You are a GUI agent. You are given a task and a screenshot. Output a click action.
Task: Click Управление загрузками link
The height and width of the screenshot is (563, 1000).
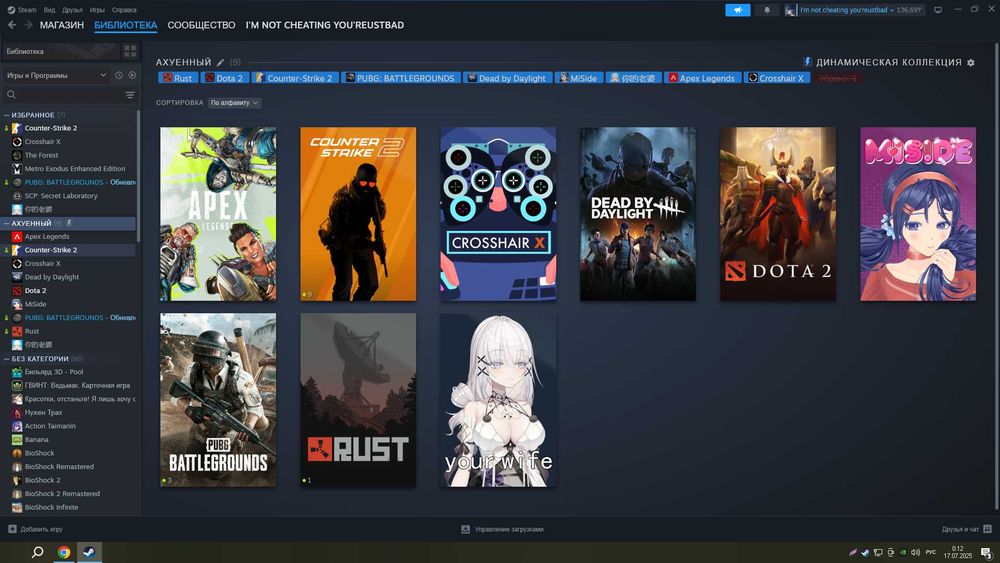click(509, 529)
